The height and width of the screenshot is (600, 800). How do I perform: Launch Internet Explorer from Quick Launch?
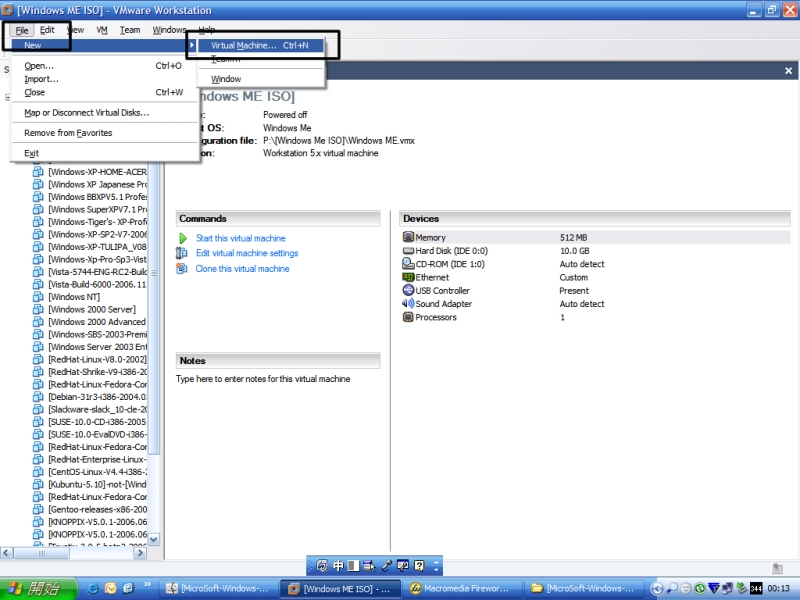pos(93,588)
